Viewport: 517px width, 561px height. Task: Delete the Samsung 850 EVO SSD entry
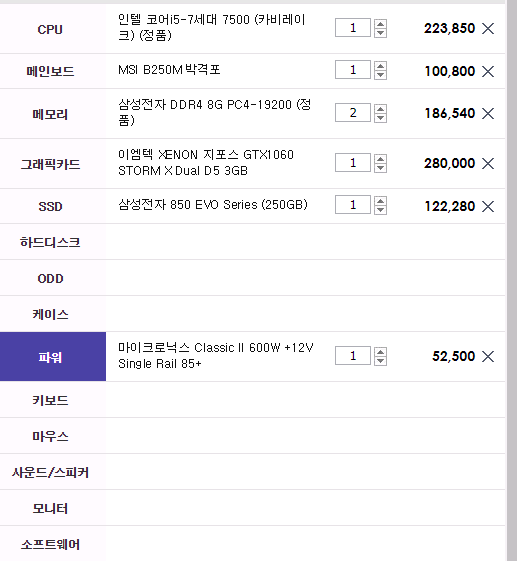click(x=488, y=206)
